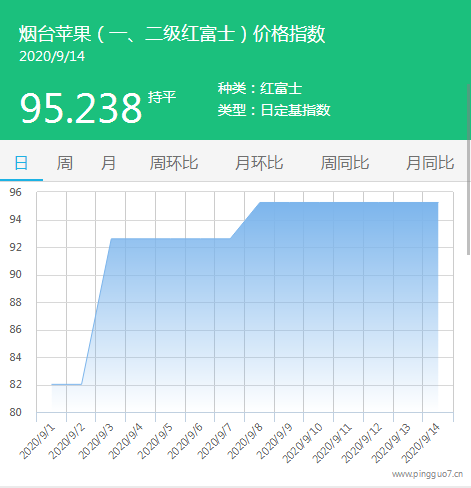Click the 类型：日定基指数 type label
The width and height of the screenshot is (471, 488).
(x=274, y=110)
